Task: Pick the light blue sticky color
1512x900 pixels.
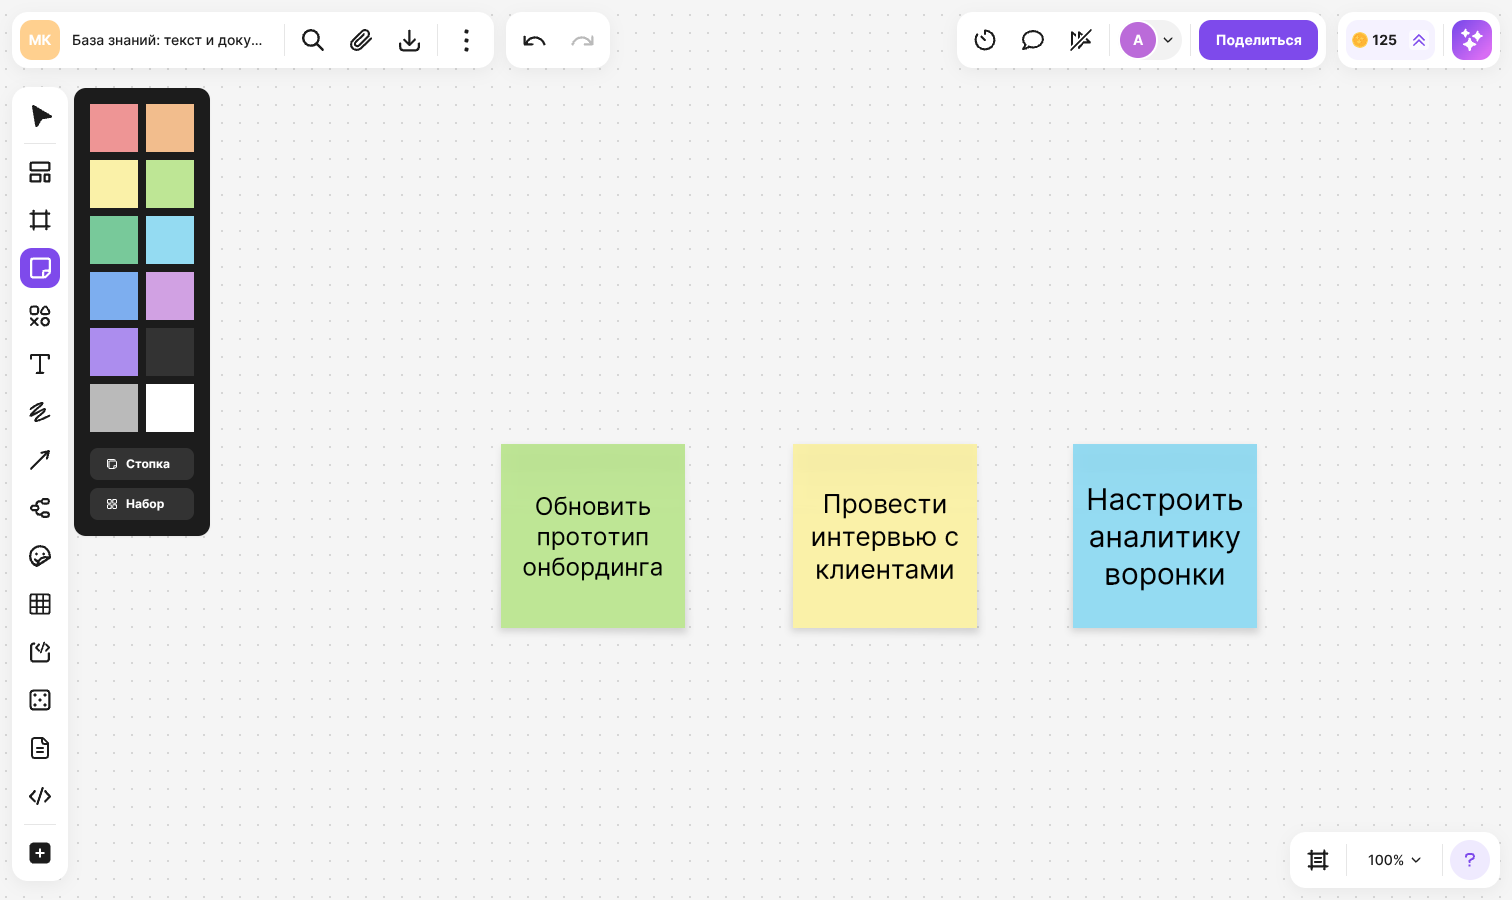Action: tap(170, 240)
